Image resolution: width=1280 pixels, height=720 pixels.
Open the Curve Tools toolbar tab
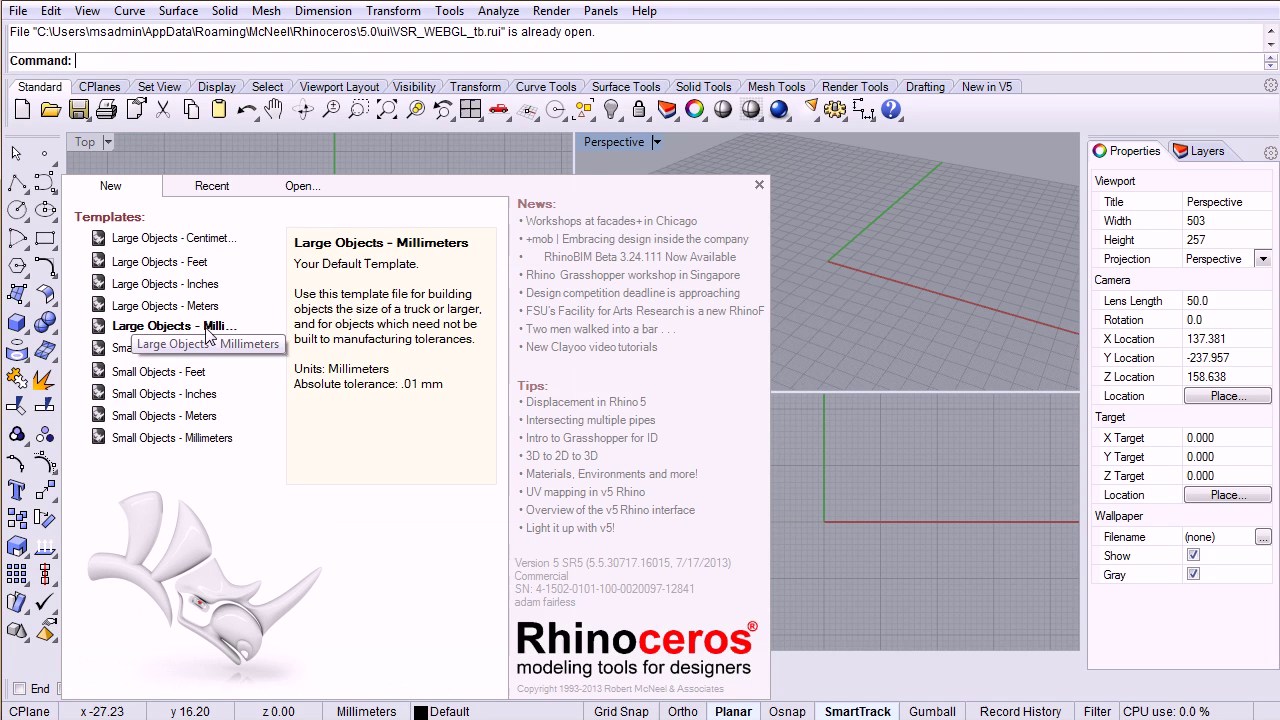(x=546, y=87)
